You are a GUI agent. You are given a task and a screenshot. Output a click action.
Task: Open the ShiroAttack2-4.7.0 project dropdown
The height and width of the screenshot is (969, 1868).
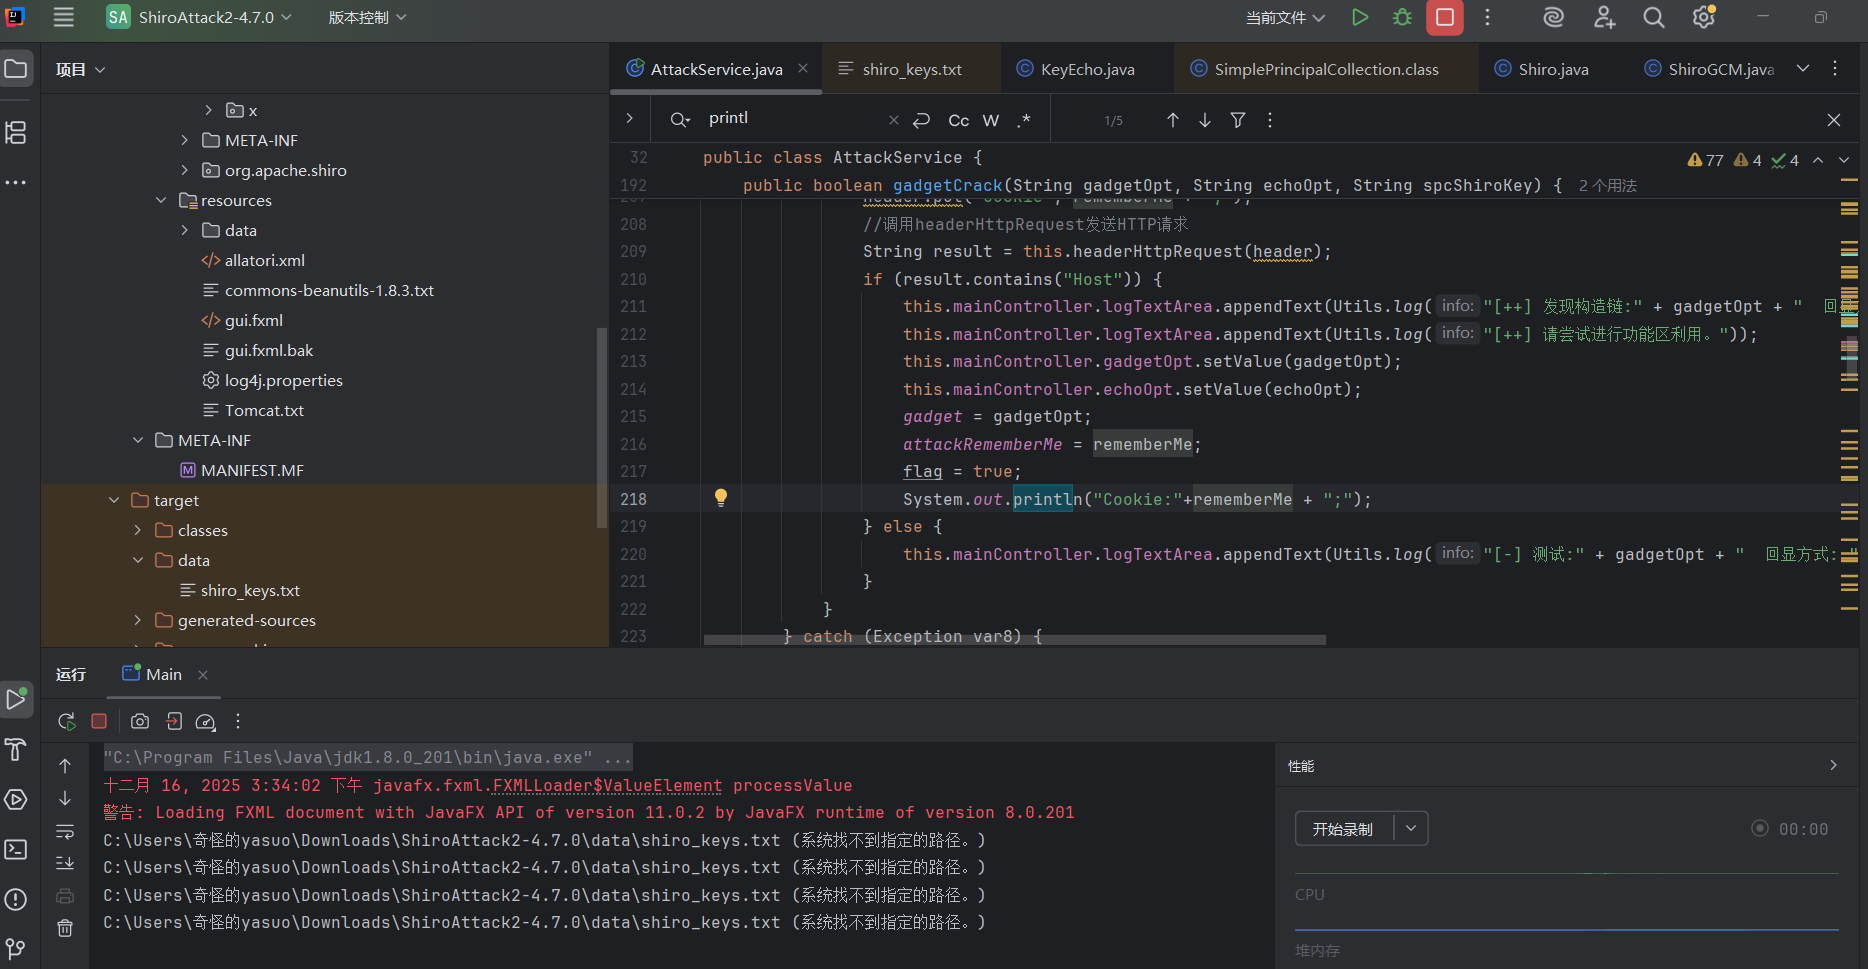pos(205,17)
